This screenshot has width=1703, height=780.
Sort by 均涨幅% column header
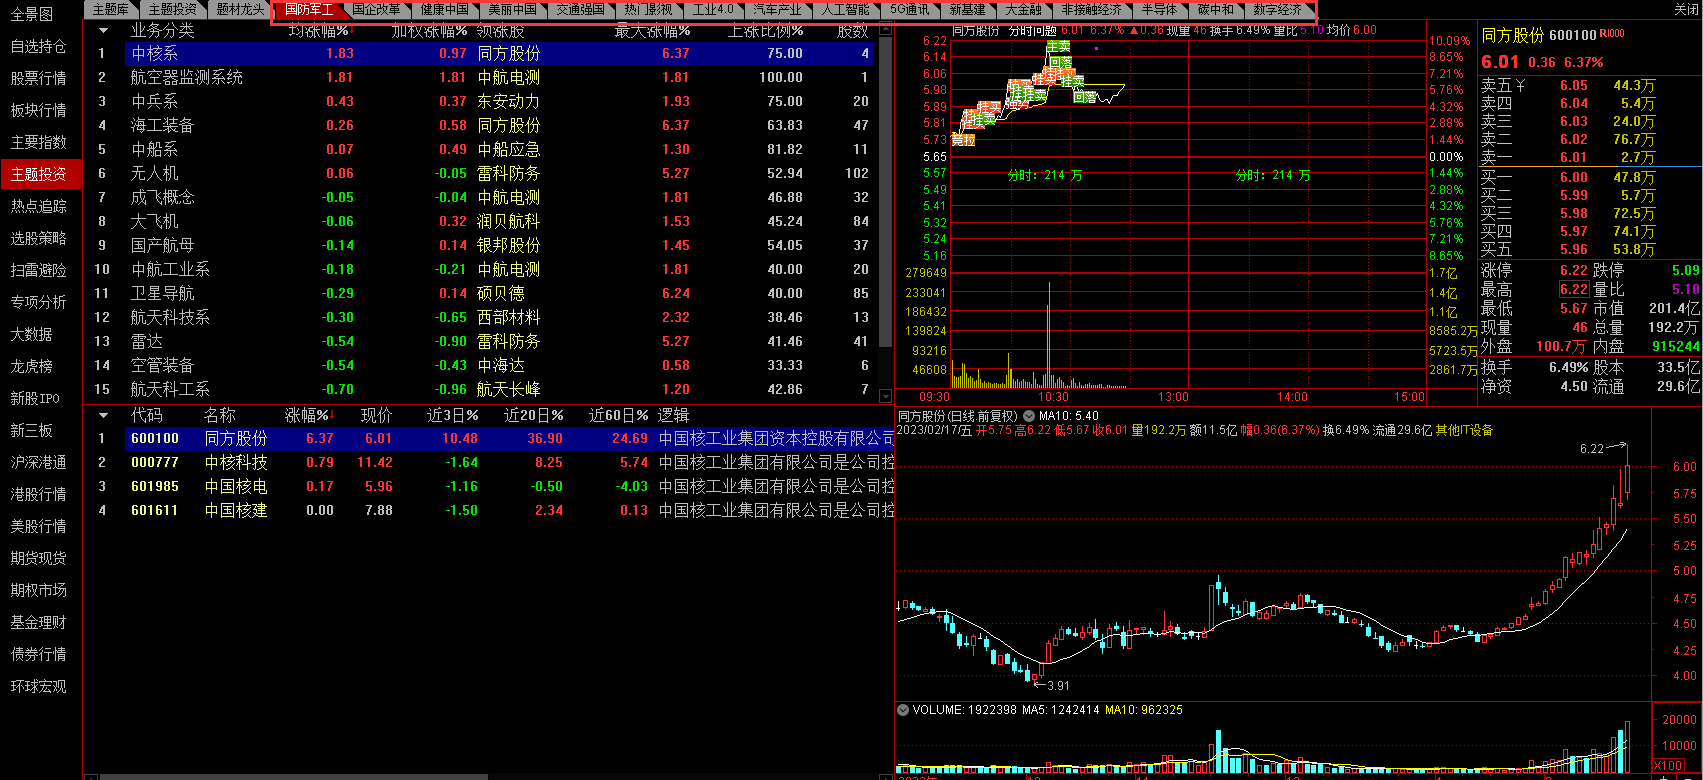[x=319, y=31]
